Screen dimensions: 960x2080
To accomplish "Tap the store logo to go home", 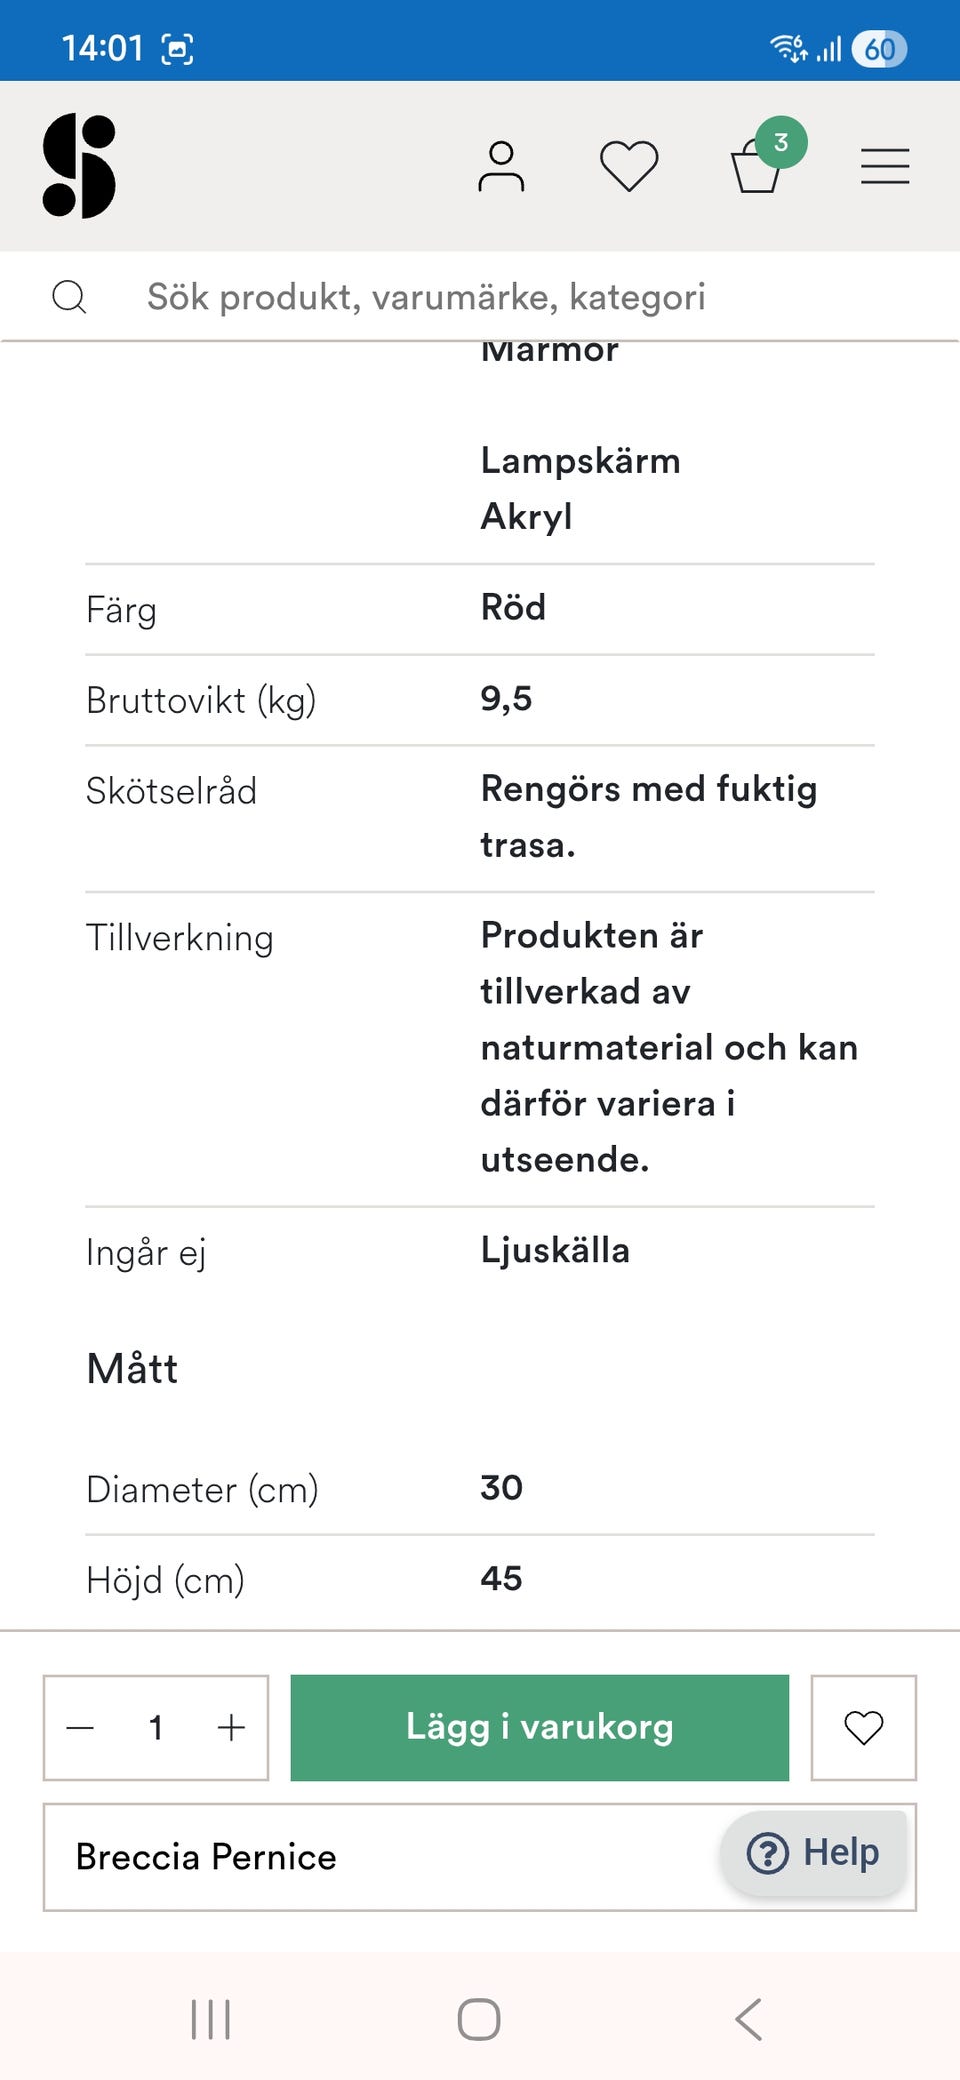I will (79, 166).
